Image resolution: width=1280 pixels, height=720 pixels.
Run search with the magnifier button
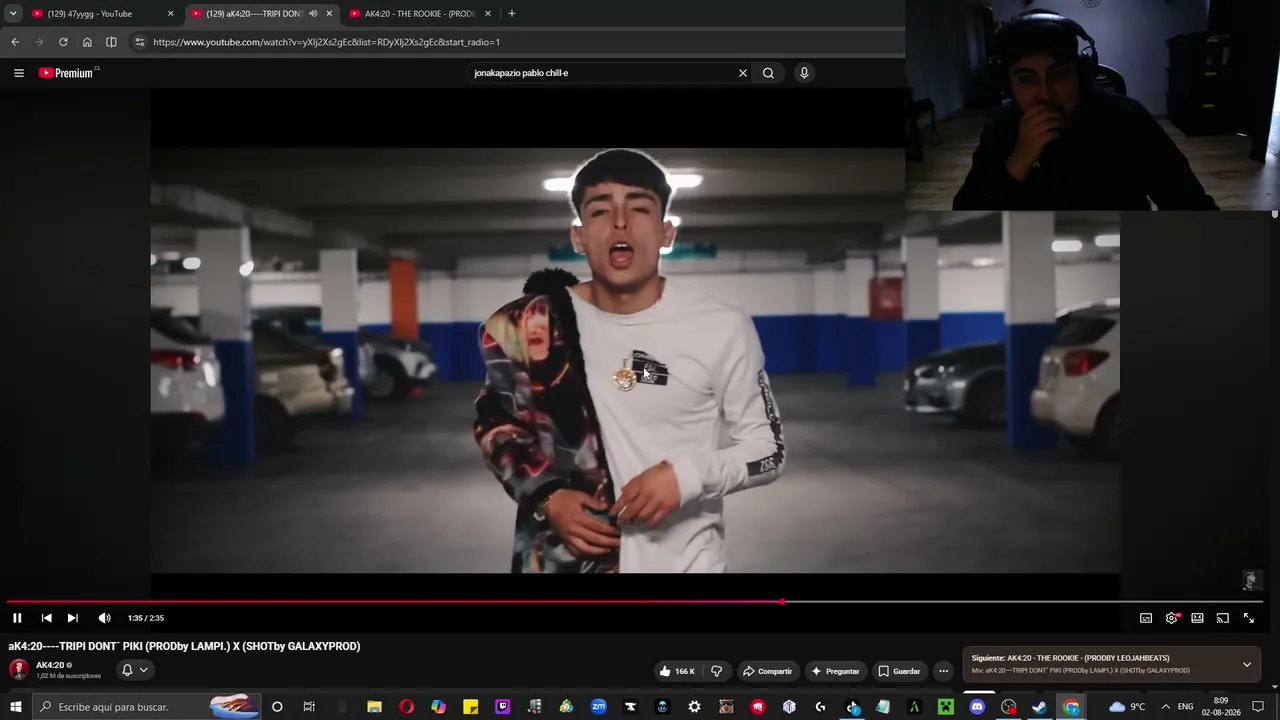pos(768,73)
